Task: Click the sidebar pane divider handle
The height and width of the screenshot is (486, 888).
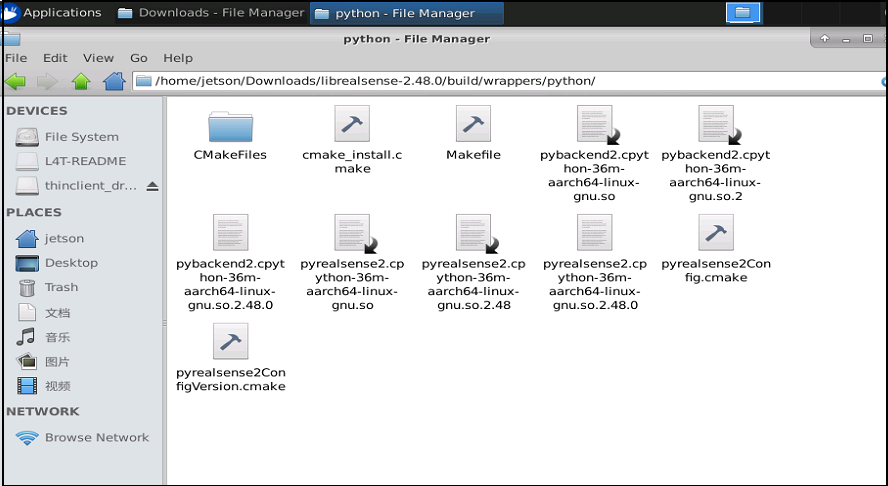Action: click(165, 323)
